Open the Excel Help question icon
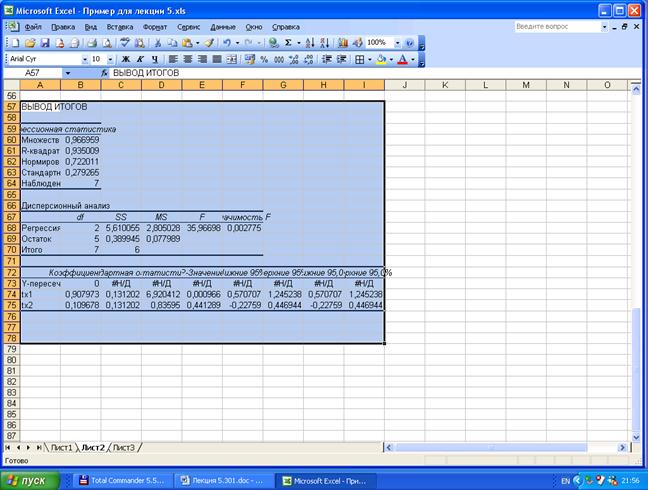The width and height of the screenshot is (648, 490). click(x=410, y=43)
